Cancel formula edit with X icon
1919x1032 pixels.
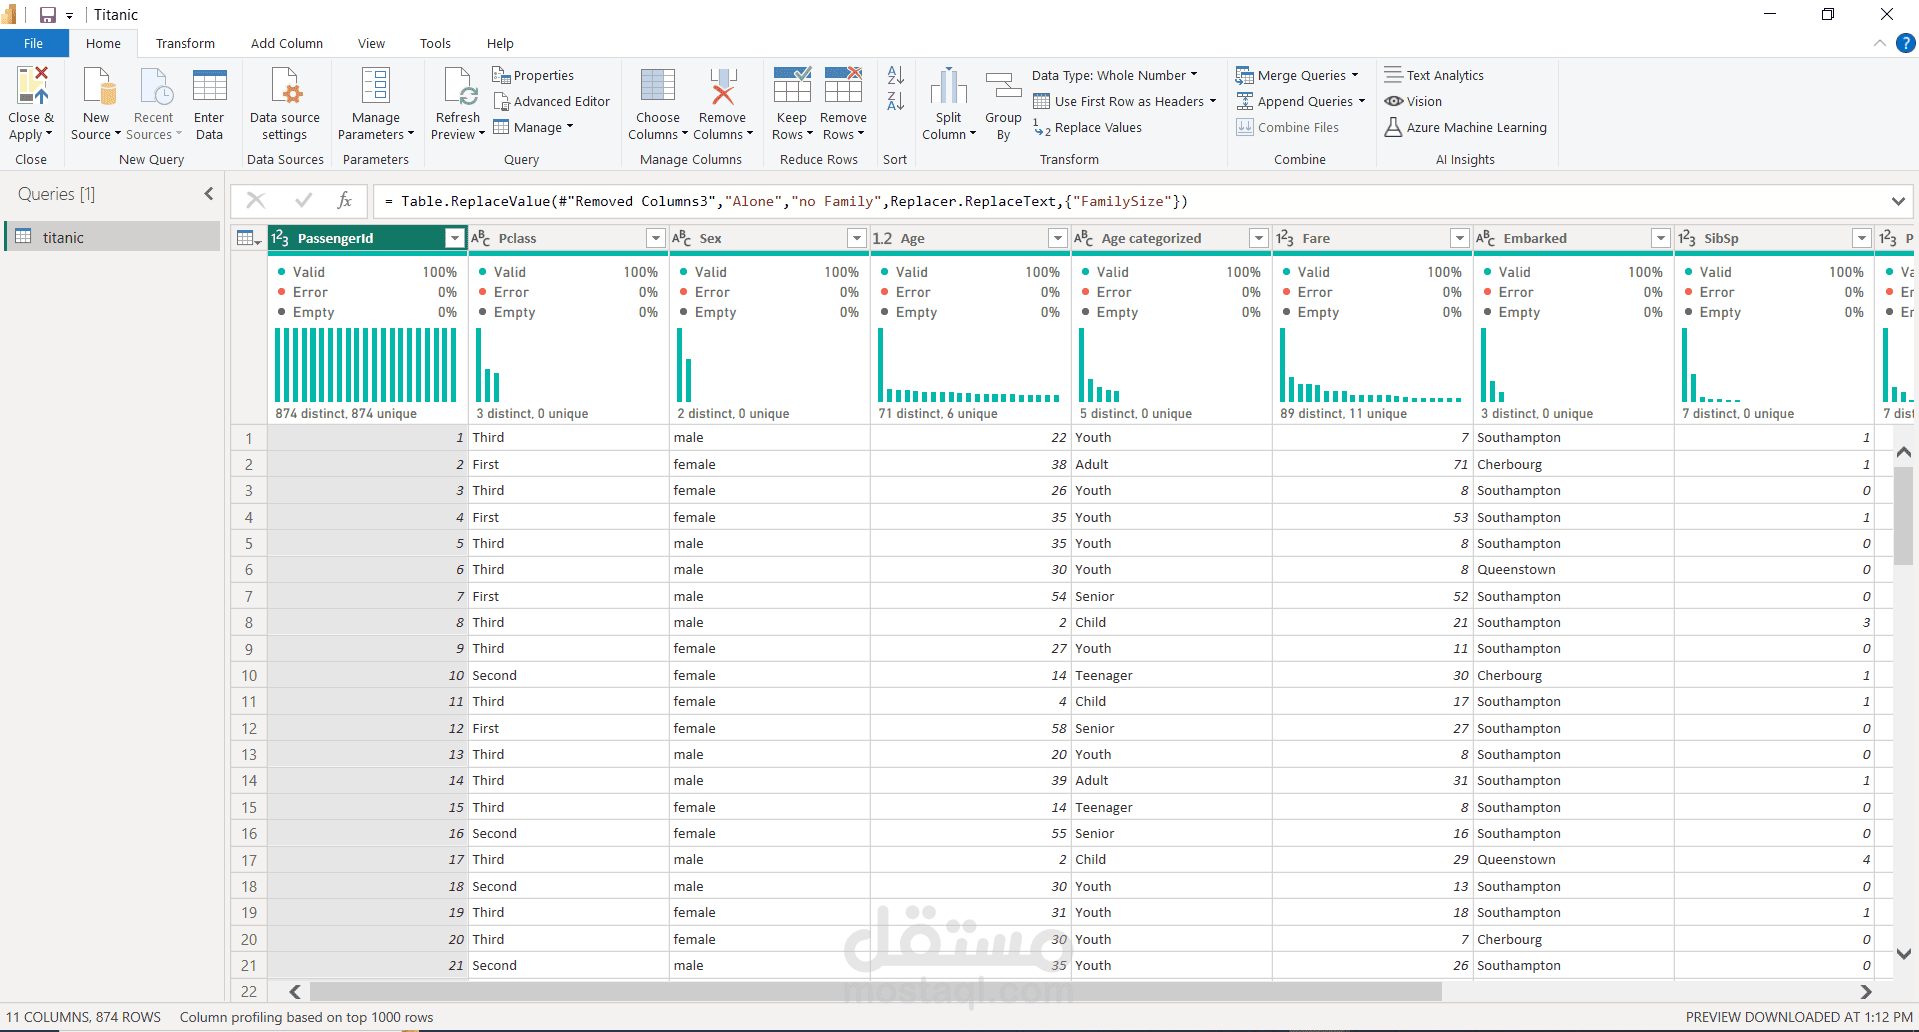(256, 201)
